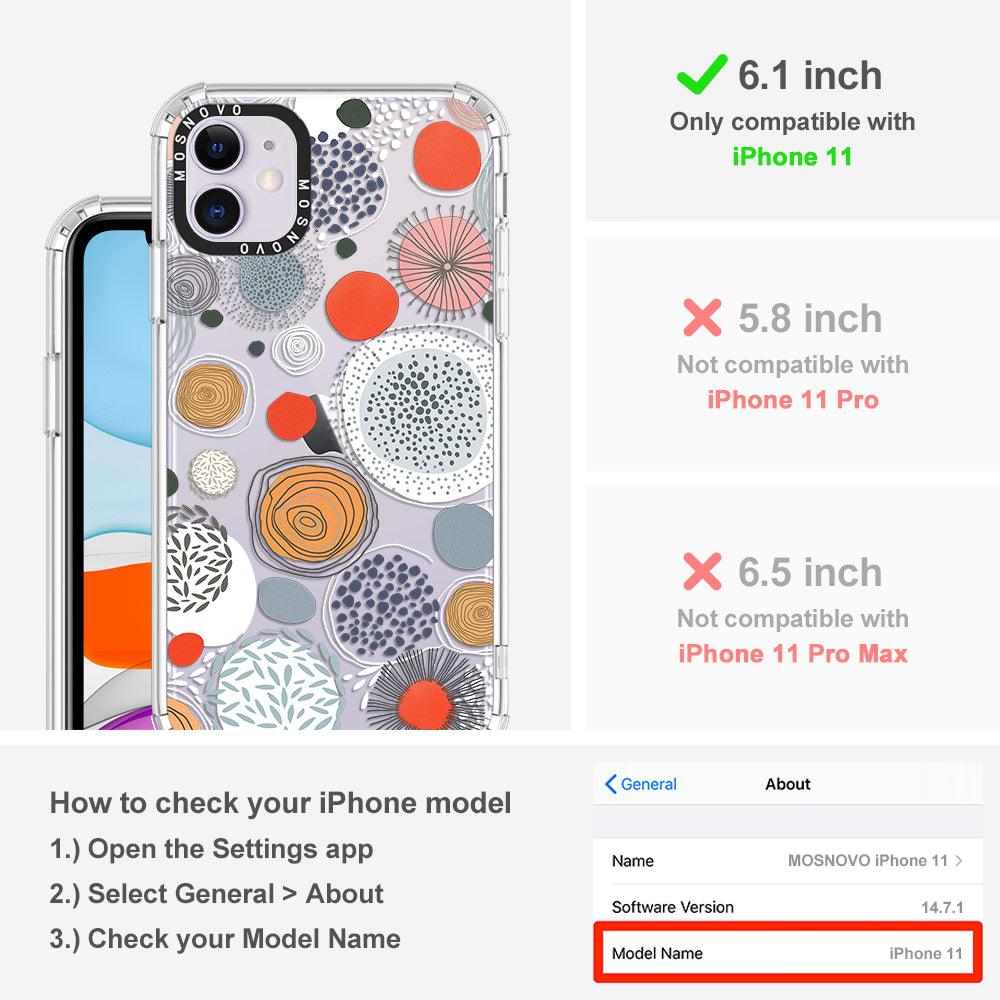Go back to General settings
The width and height of the screenshot is (1000, 1000).
tap(641, 784)
